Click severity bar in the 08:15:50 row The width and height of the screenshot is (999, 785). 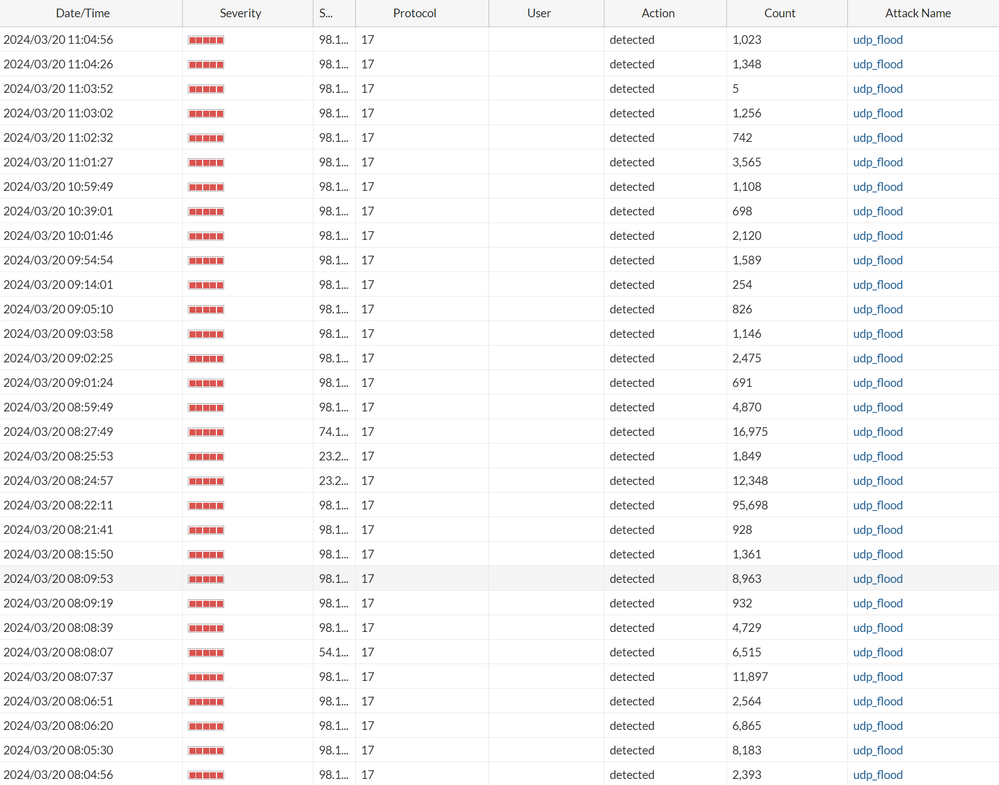click(206, 555)
